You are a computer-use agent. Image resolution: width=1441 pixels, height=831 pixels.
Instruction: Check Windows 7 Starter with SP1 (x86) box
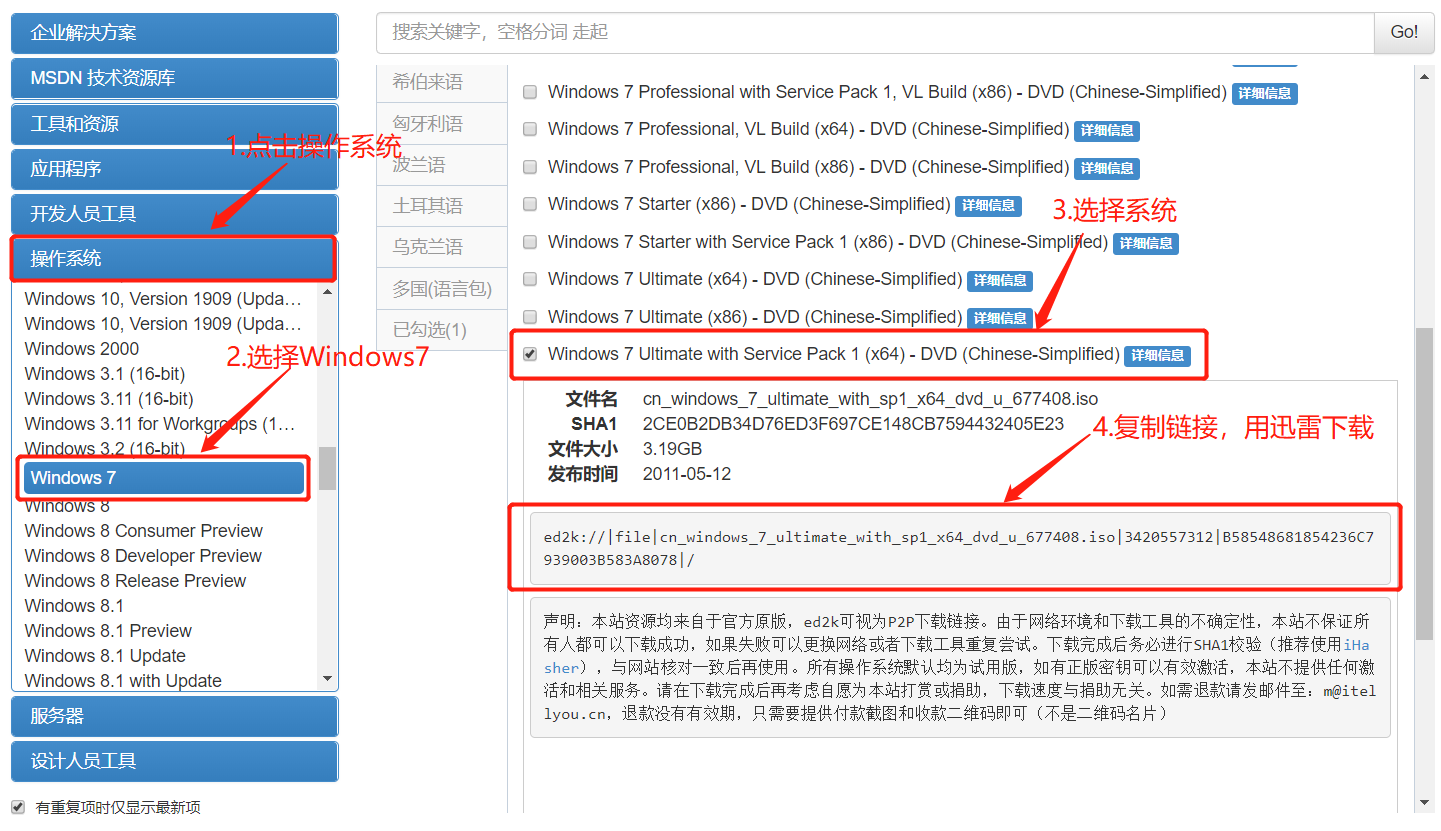[530, 242]
